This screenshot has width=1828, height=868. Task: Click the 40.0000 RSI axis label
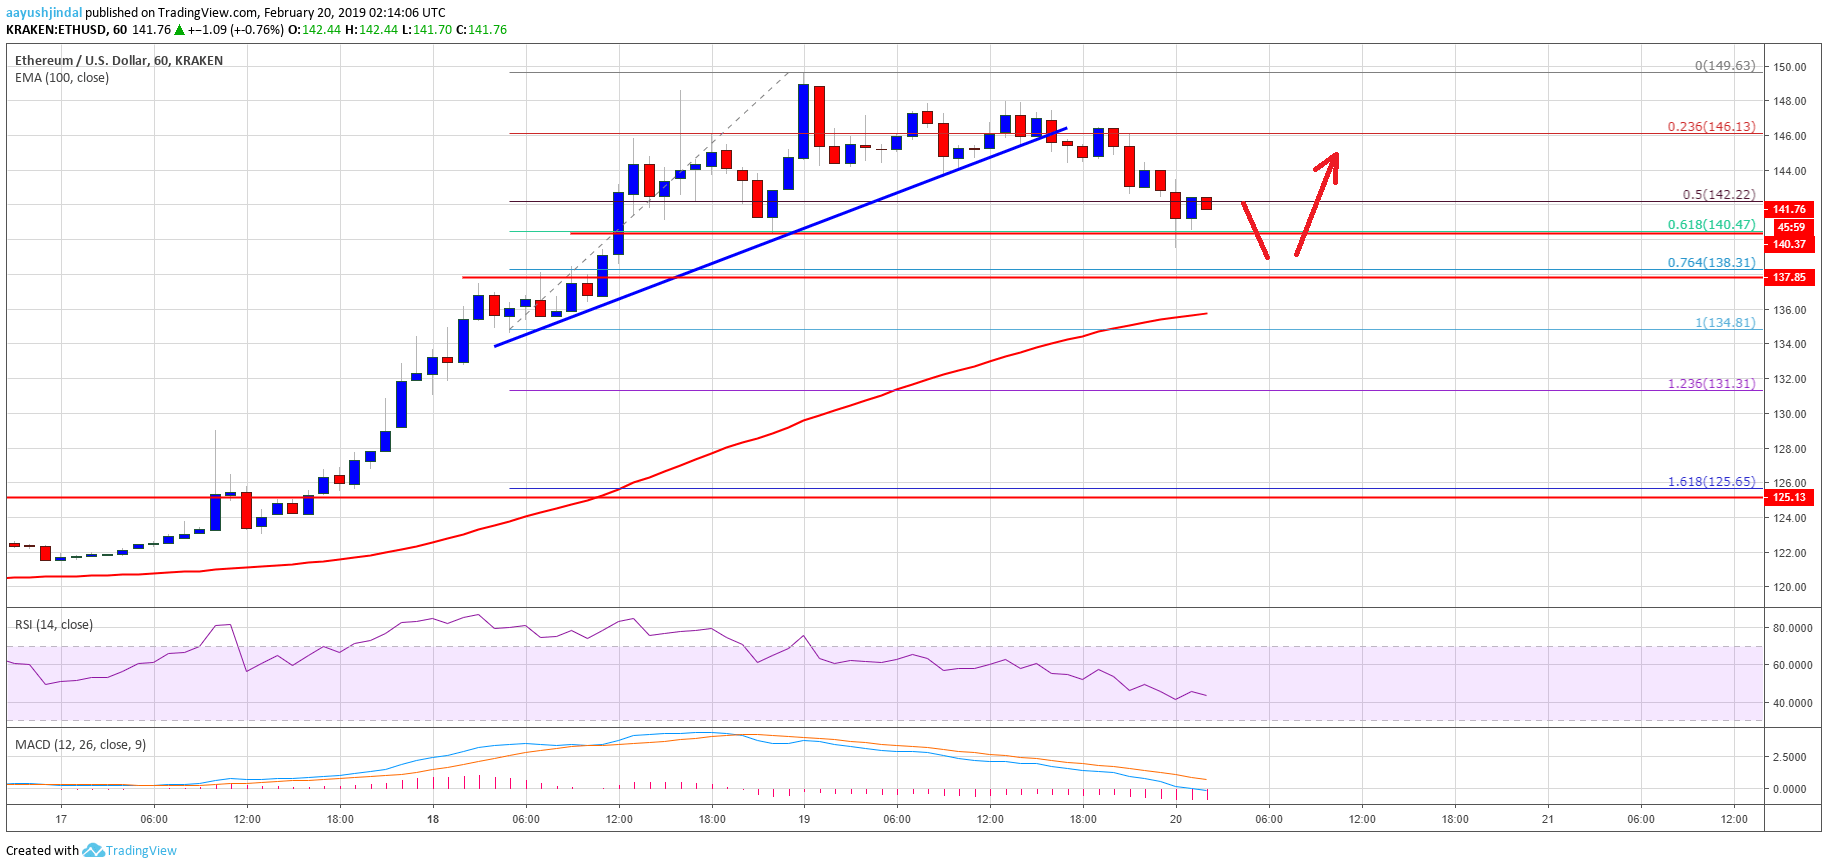pos(1793,703)
